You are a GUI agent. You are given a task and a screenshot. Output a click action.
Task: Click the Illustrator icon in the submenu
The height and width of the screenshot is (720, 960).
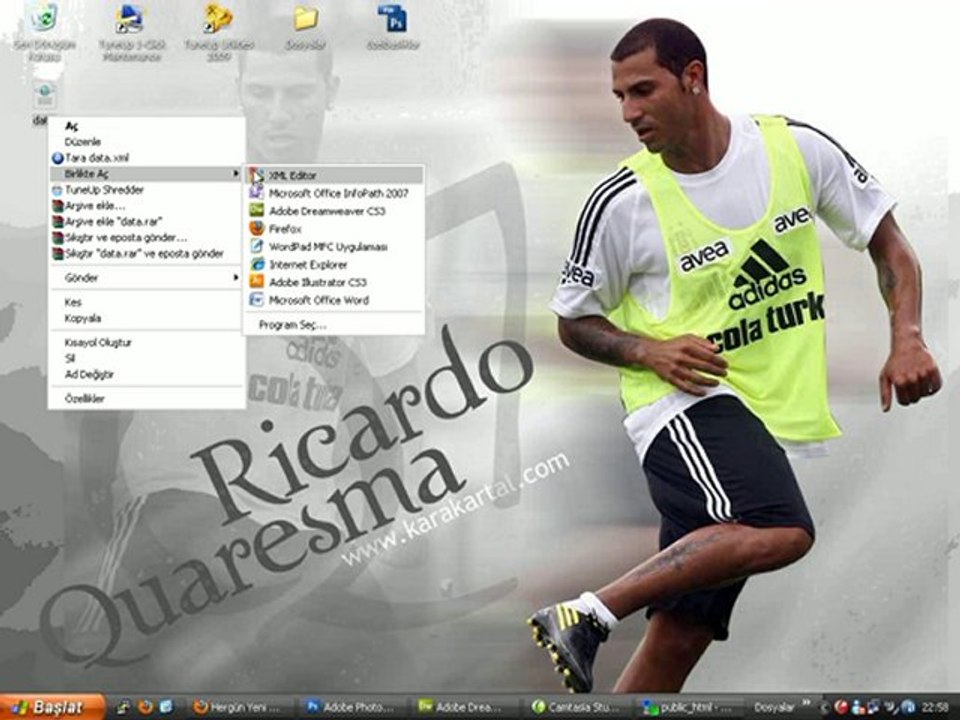(x=257, y=282)
